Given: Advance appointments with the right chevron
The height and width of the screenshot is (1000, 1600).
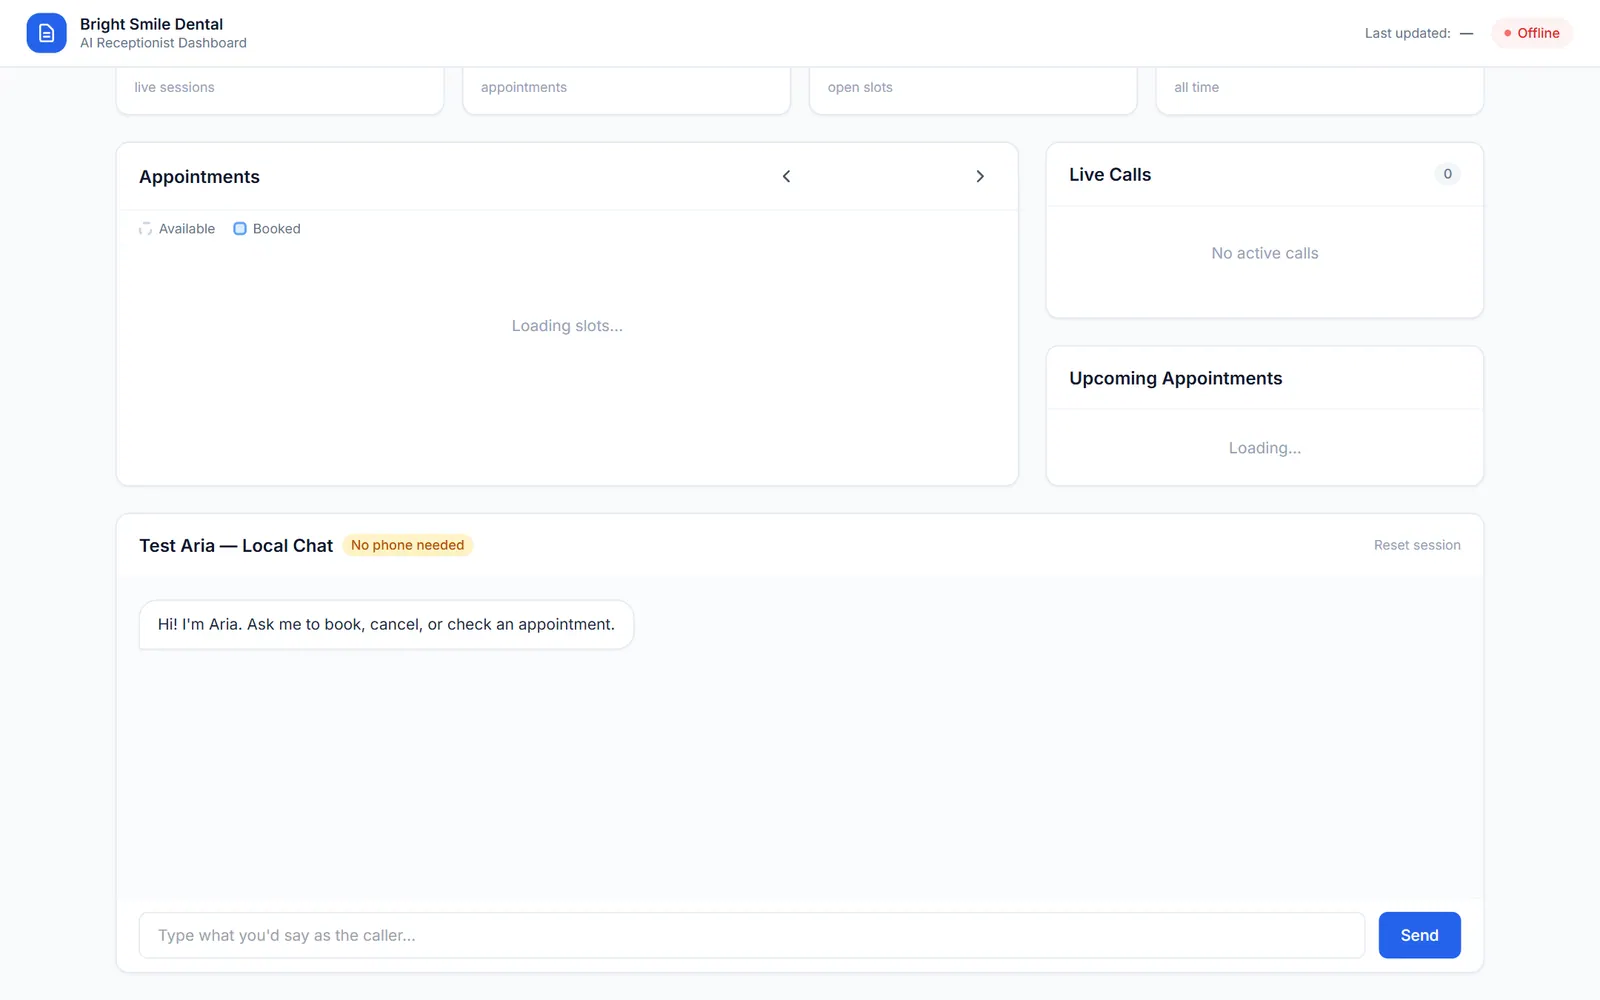Looking at the screenshot, I should [980, 176].
